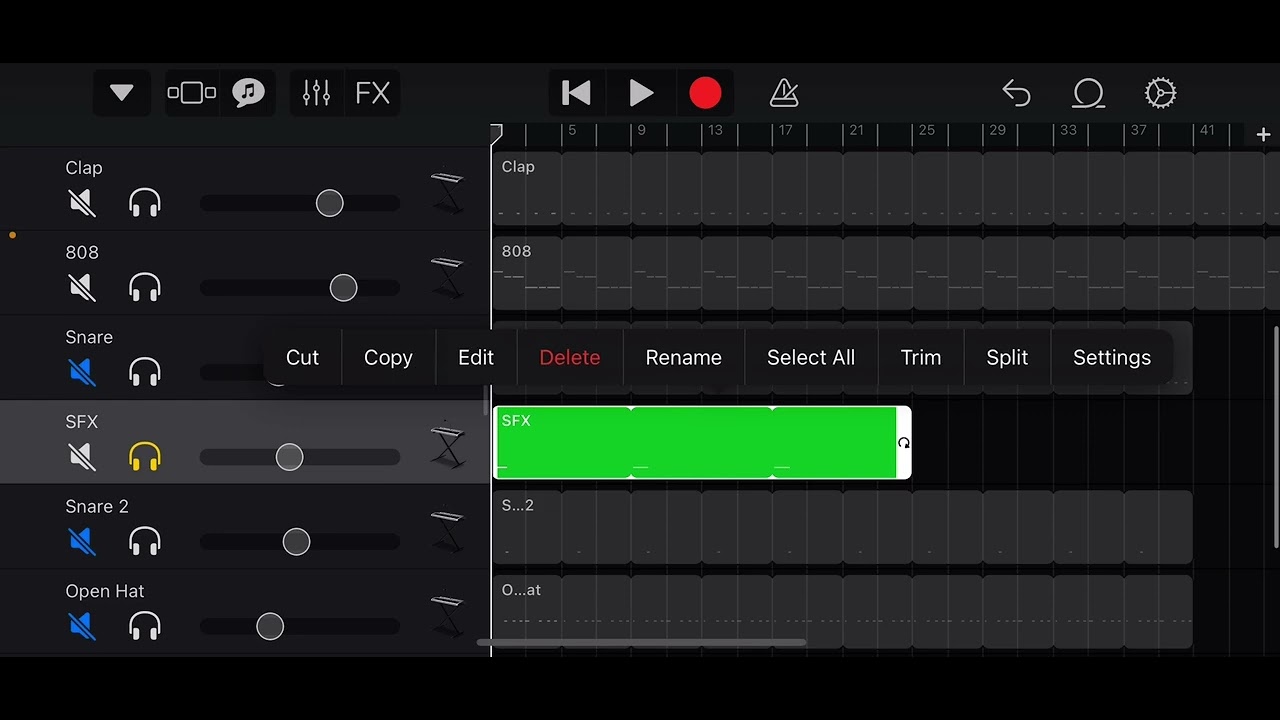Select the Clap track header name
The width and height of the screenshot is (1280, 720).
pos(84,168)
